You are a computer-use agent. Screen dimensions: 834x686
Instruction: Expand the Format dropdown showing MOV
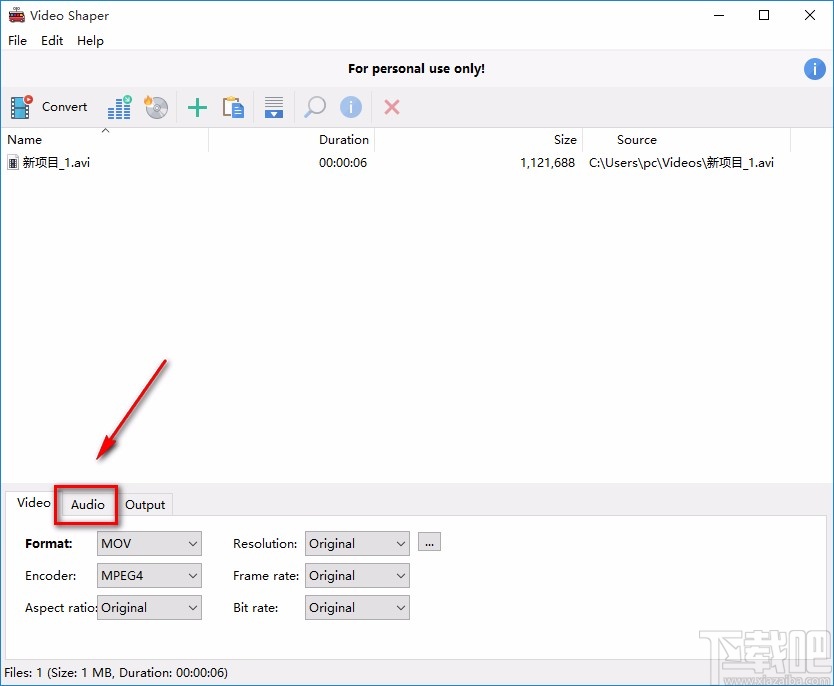point(149,543)
